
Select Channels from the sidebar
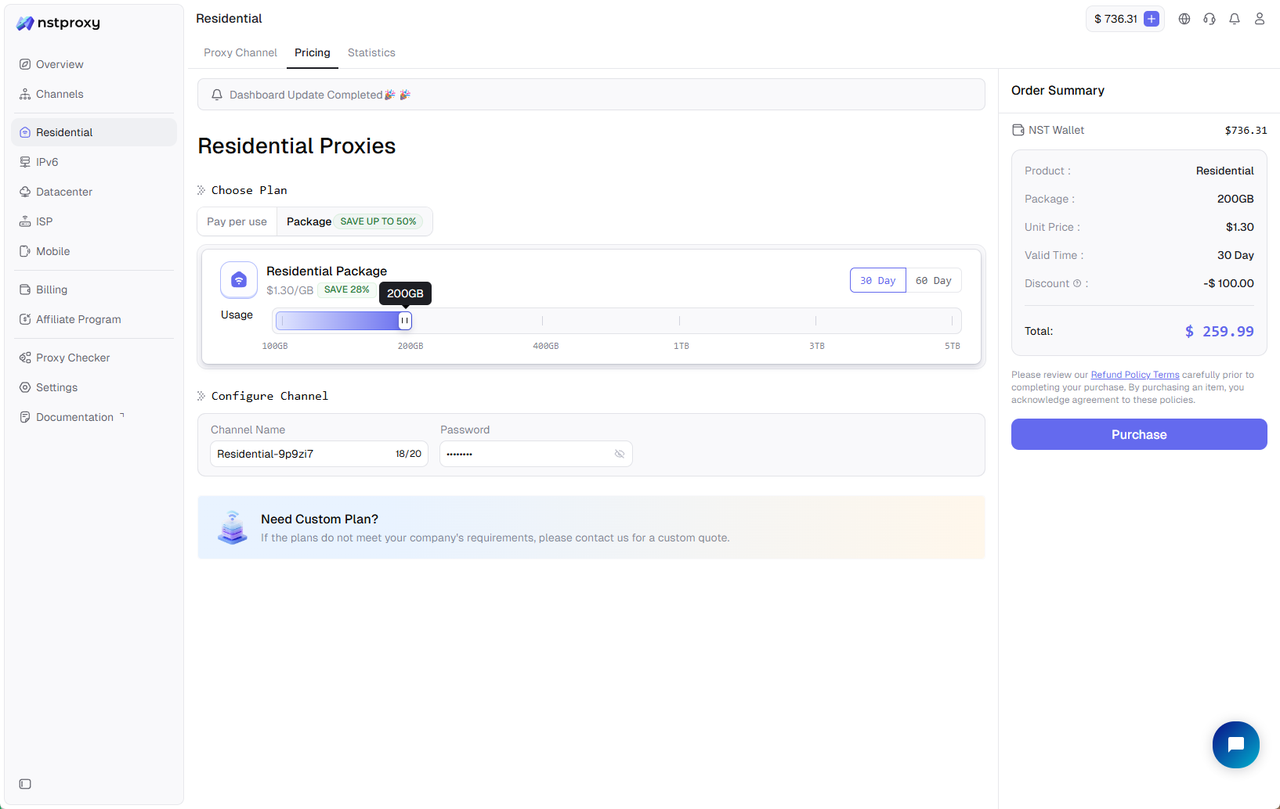60,94
